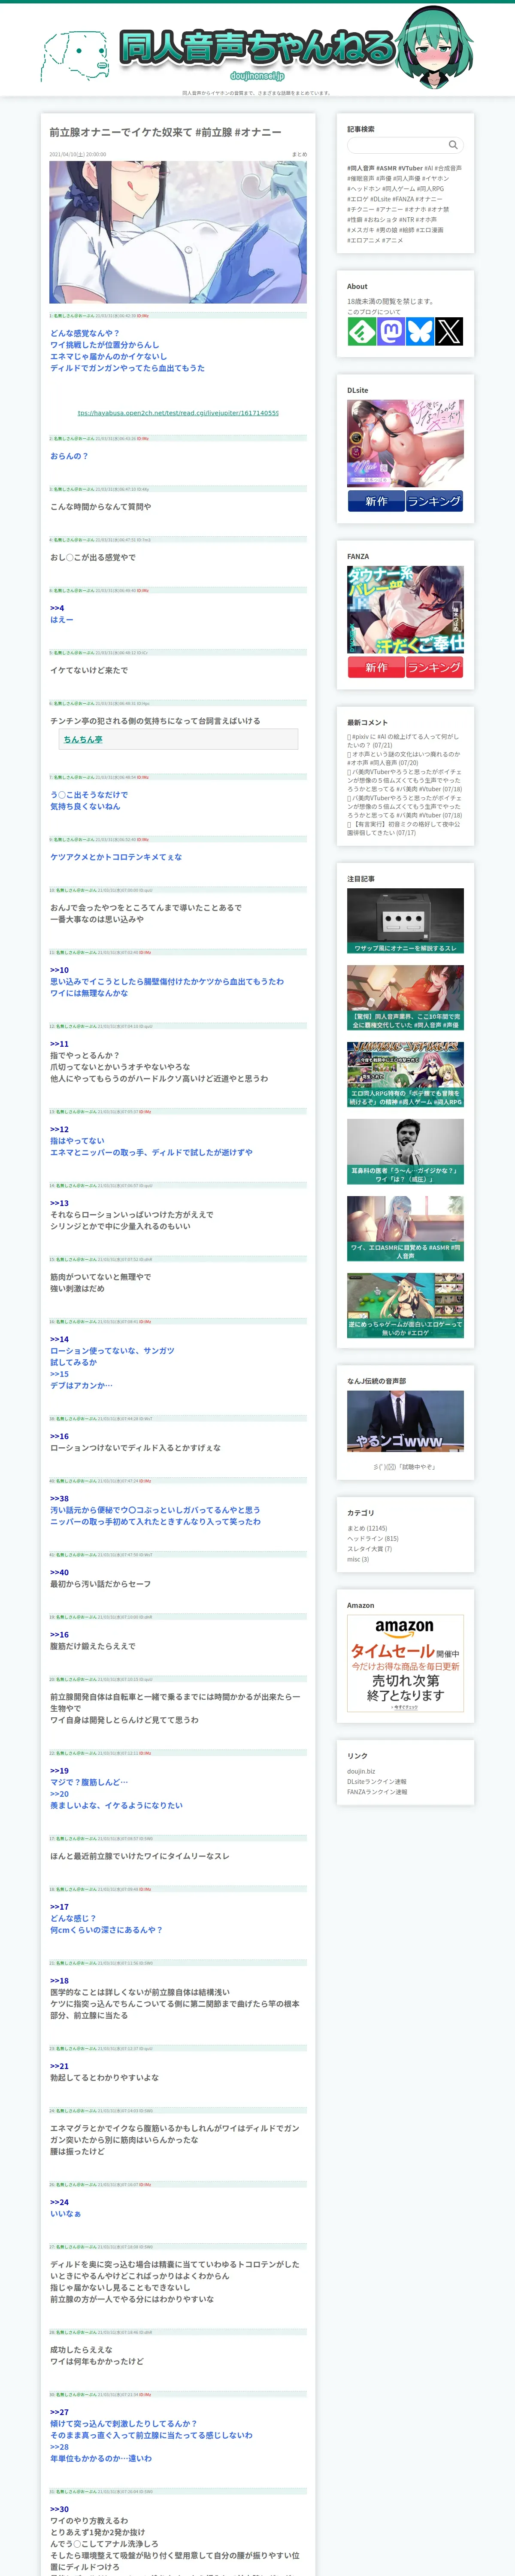Open the hayabusa.open2ch.net source thread link
Screen dimensions: 515x2576
(178, 413)
